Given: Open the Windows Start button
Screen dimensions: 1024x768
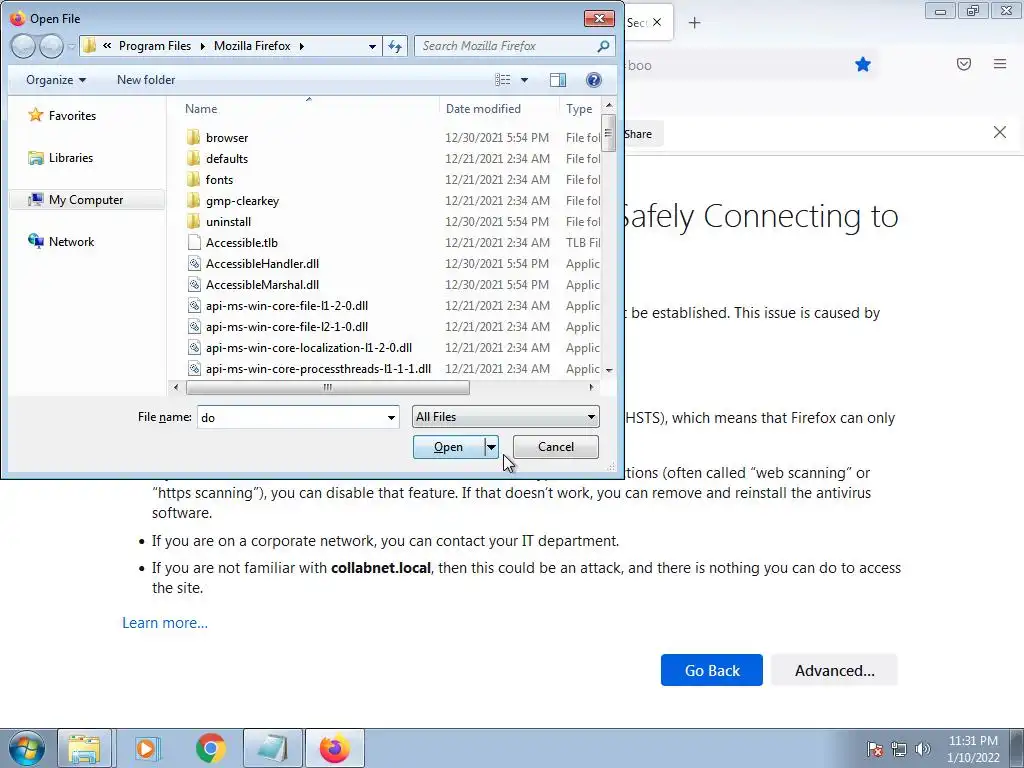Looking at the screenshot, I should coord(27,748).
